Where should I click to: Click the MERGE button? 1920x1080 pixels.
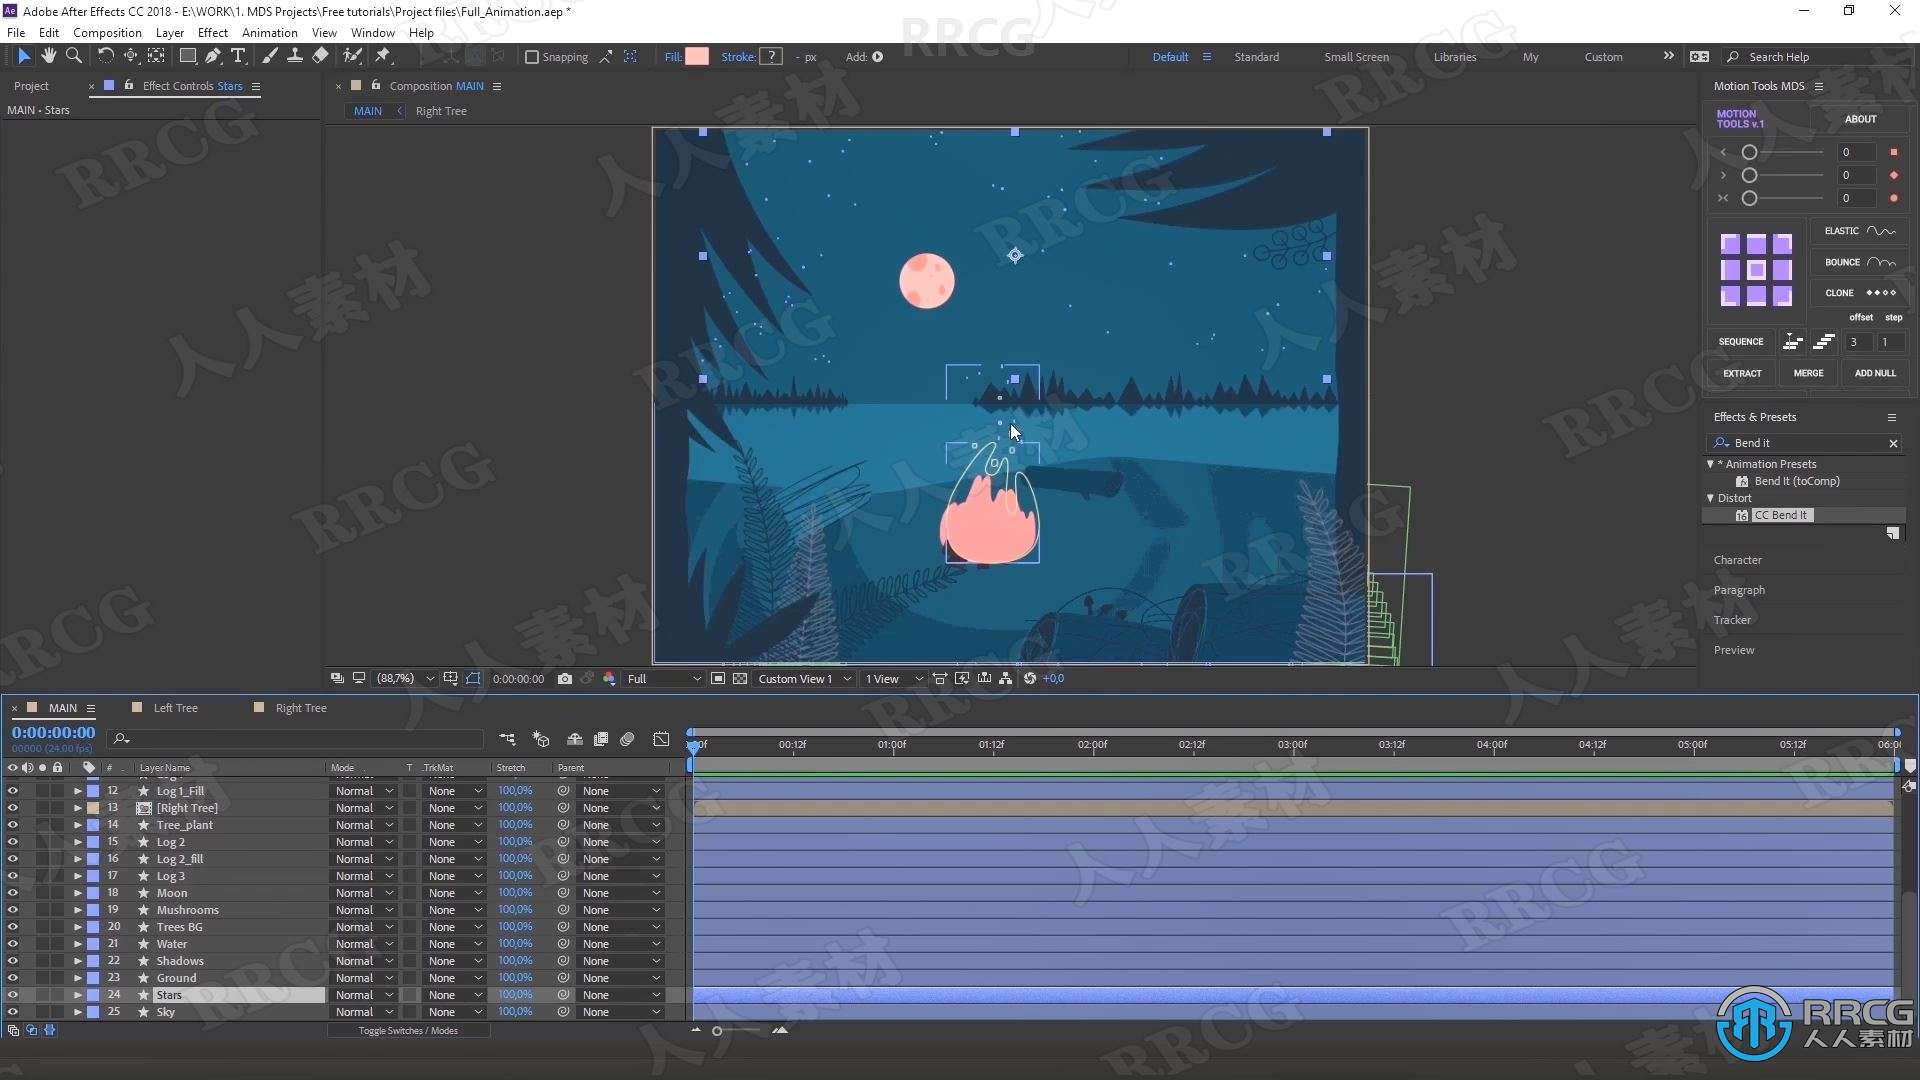pyautogui.click(x=1808, y=373)
